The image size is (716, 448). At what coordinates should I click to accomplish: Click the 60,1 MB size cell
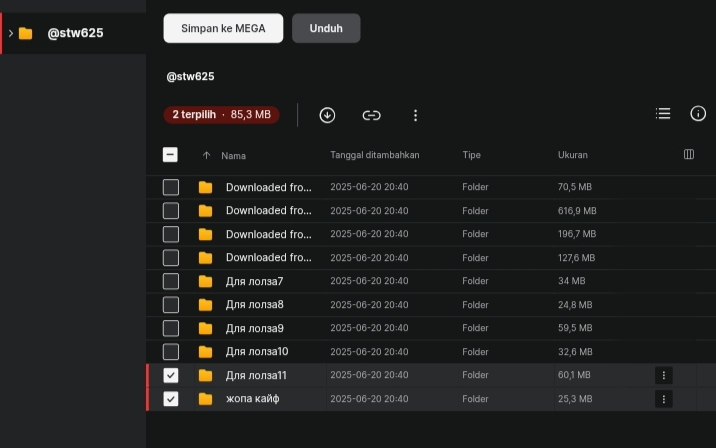[x=574, y=375]
